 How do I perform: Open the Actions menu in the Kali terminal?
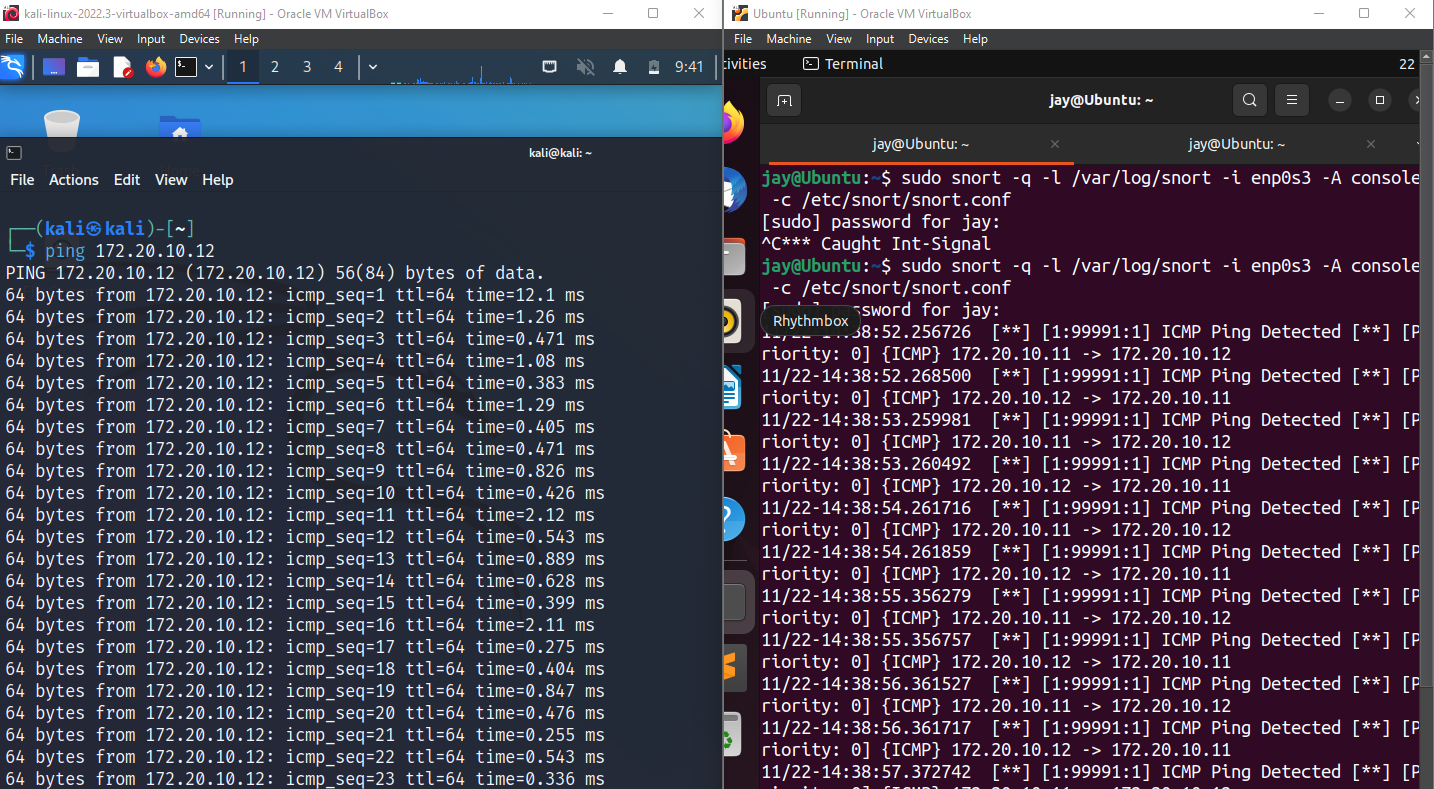coord(73,180)
